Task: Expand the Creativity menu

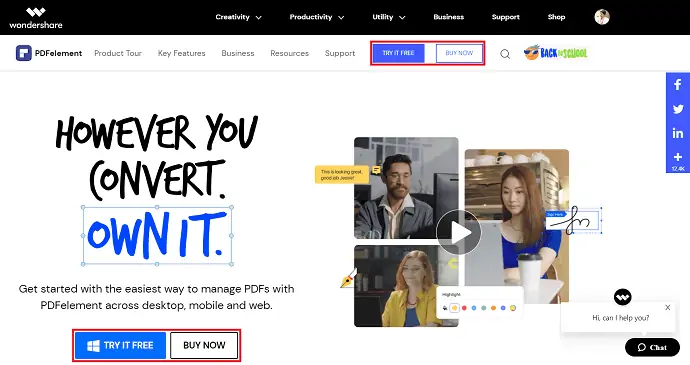Action: (239, 17)
